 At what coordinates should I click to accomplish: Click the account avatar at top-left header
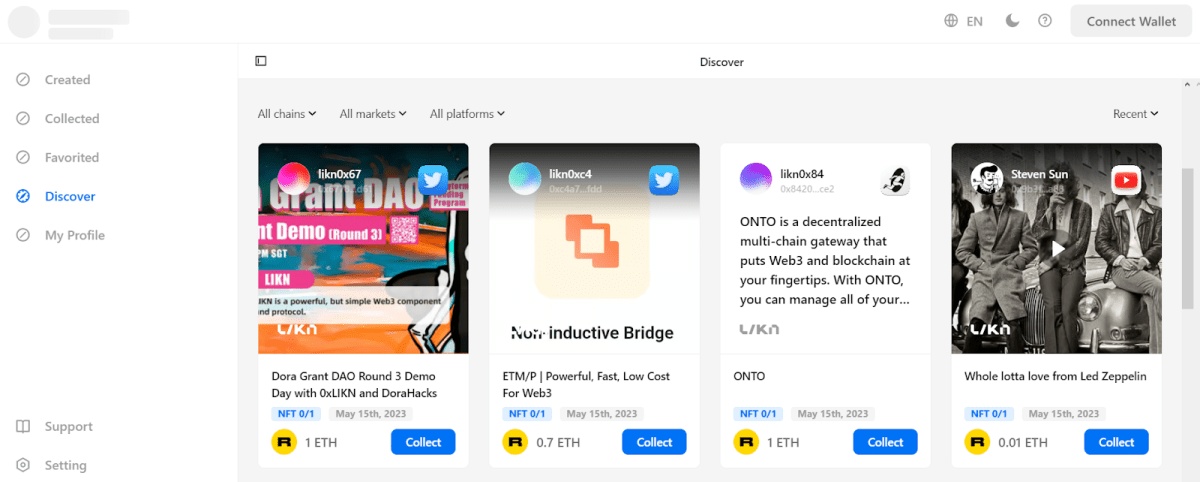point(23,22)
